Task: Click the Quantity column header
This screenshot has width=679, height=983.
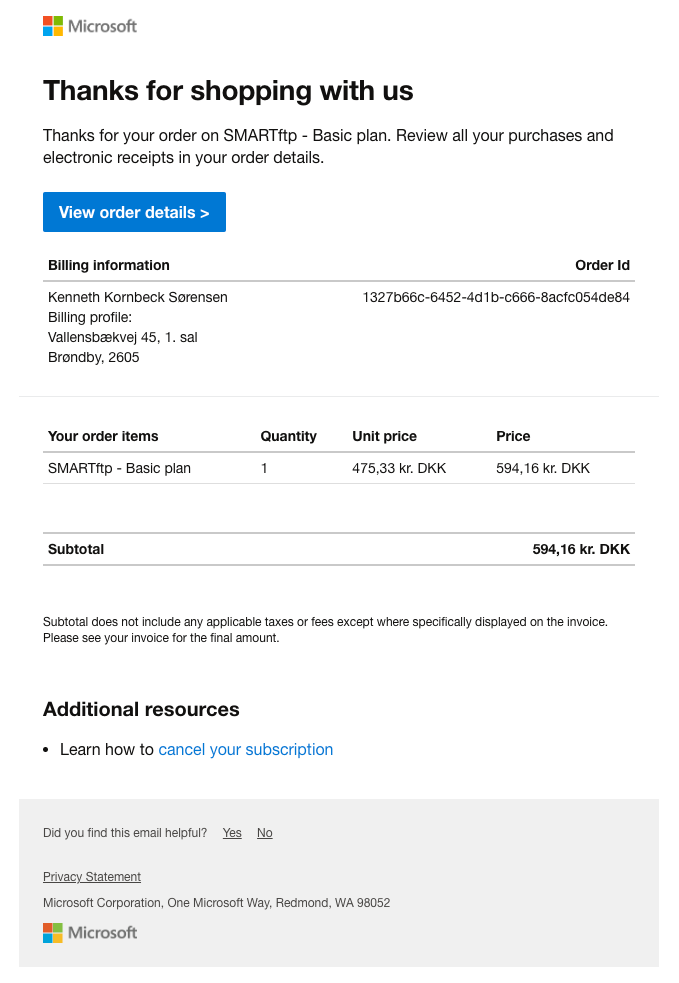Action: pos(288,436)
